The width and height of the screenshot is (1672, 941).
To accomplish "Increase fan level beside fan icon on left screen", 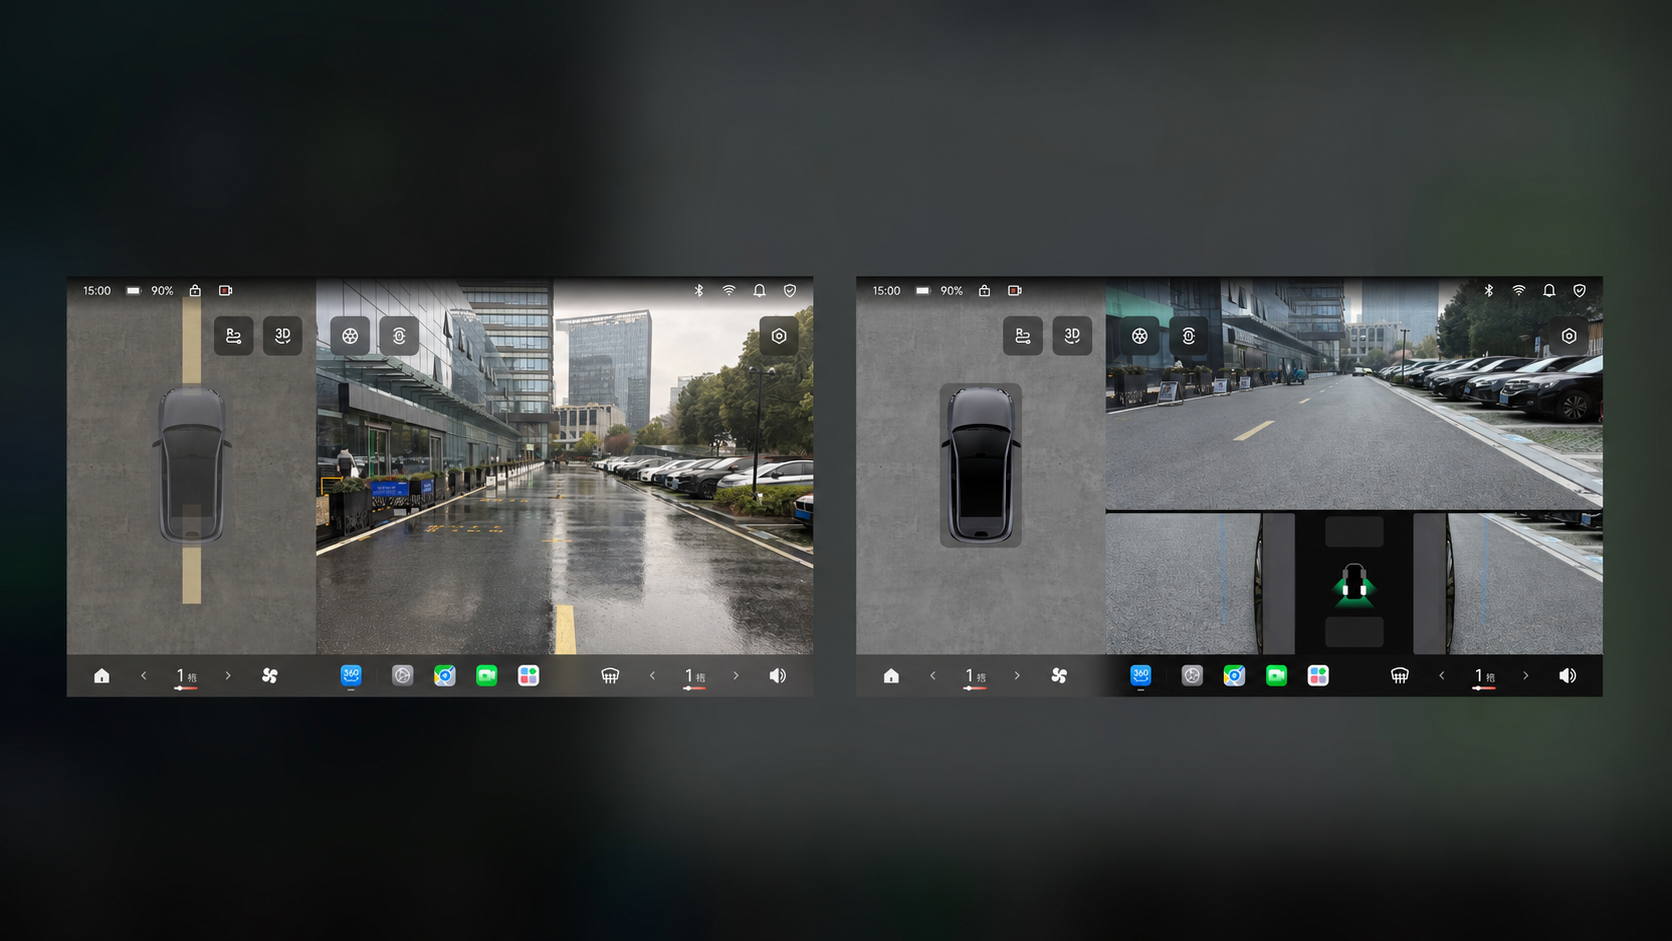I will (228, 676).
